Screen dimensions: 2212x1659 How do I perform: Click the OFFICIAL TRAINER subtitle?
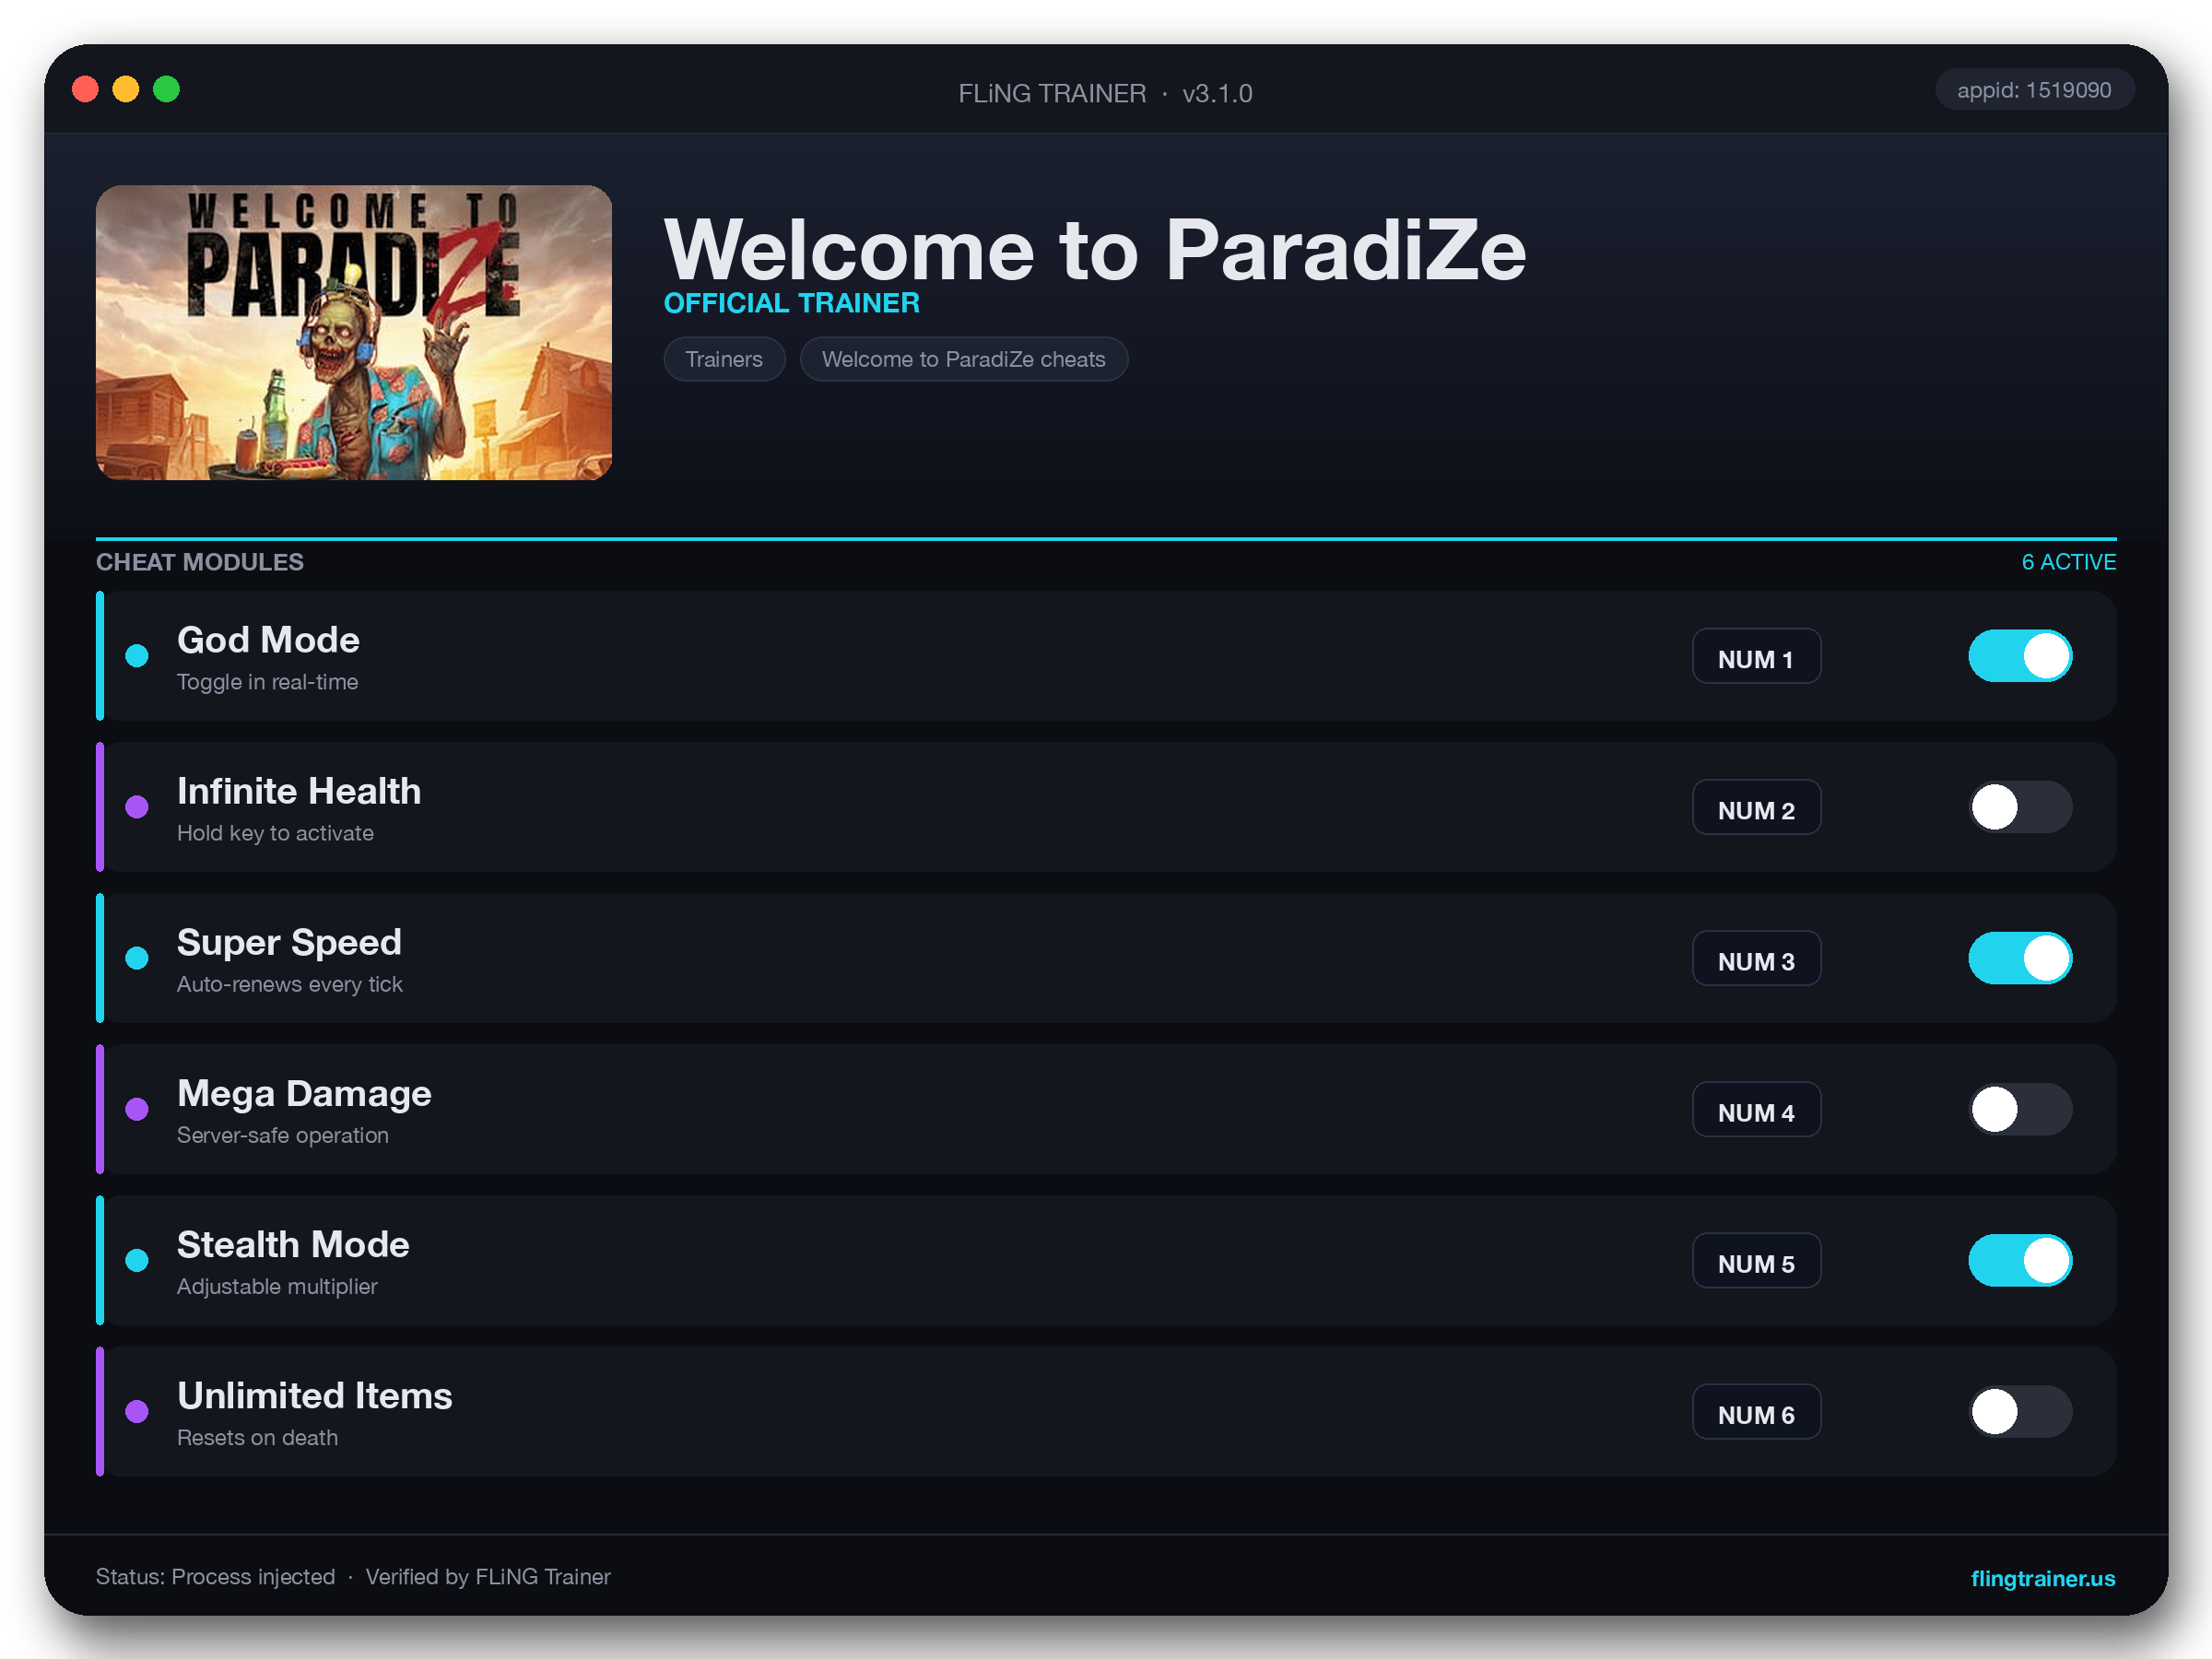(x=792, y=303)
